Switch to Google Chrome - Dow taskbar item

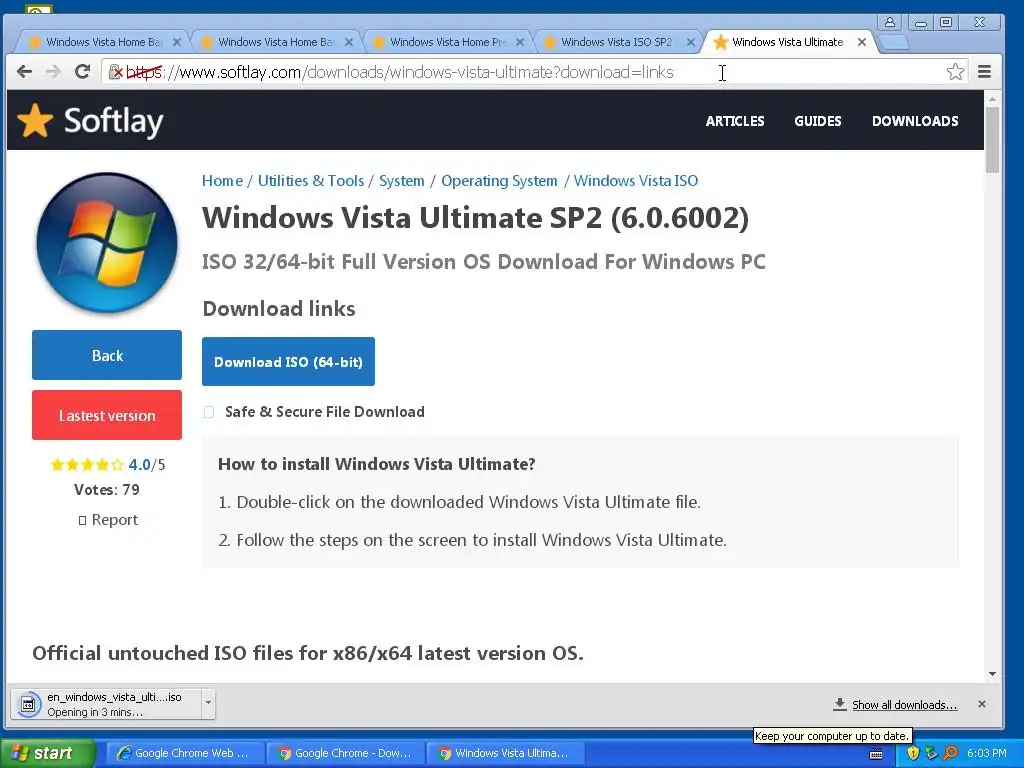pos(345,753)
